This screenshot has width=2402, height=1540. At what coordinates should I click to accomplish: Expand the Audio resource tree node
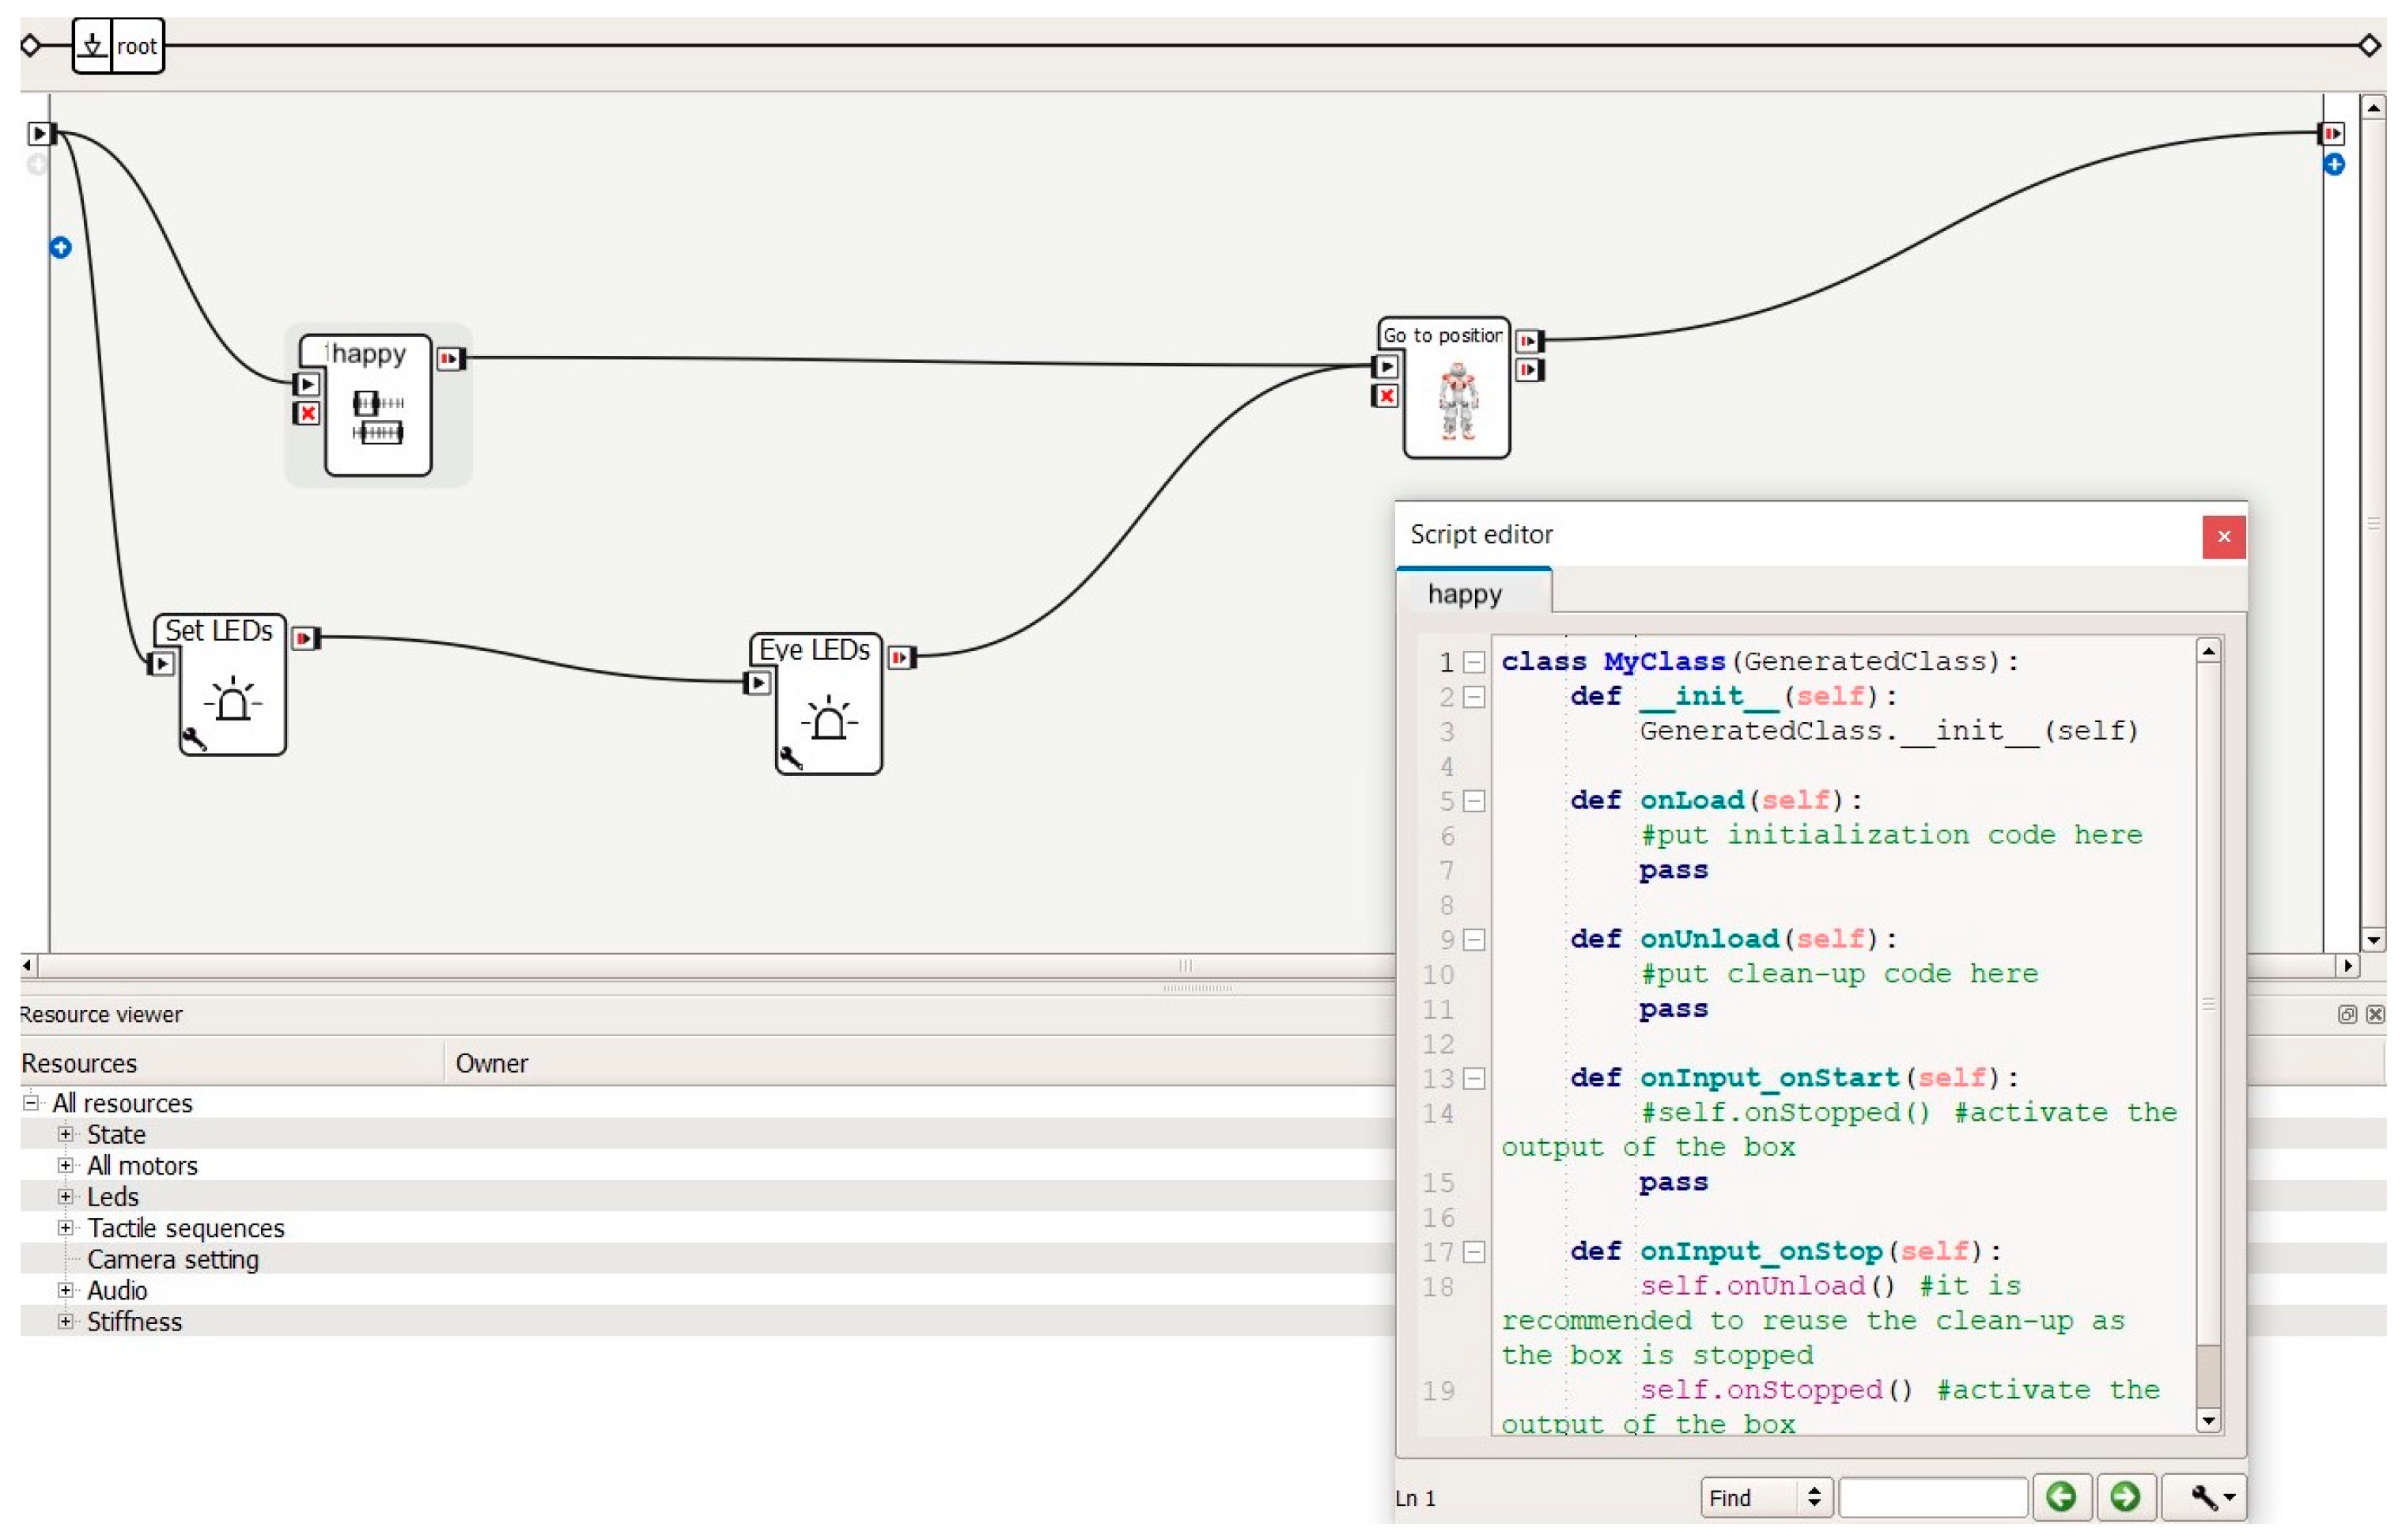coord(66,1291)
